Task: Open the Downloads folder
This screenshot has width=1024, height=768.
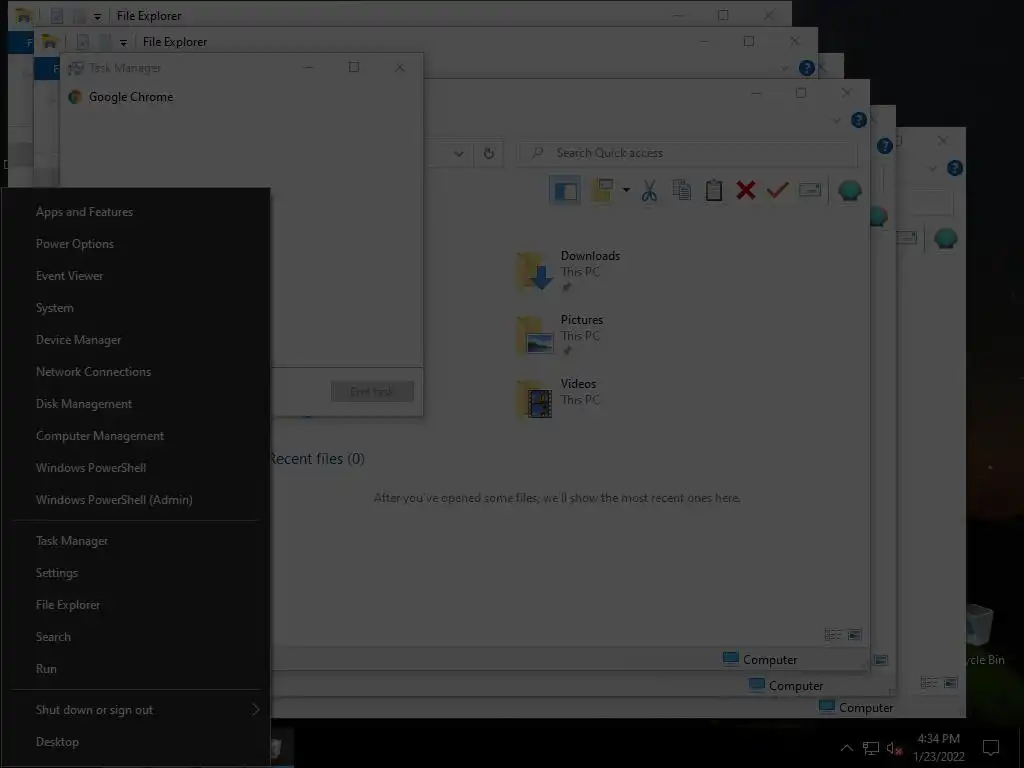Action: (569, 270)
